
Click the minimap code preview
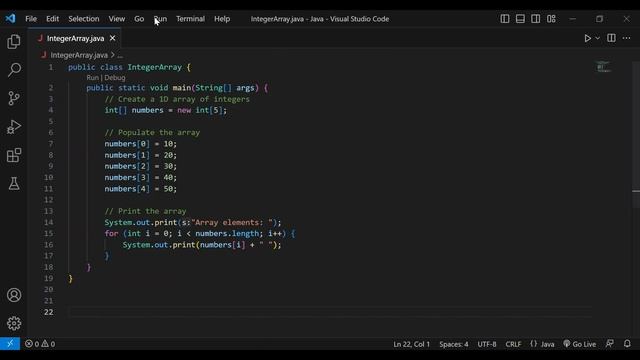click(603, 67)
